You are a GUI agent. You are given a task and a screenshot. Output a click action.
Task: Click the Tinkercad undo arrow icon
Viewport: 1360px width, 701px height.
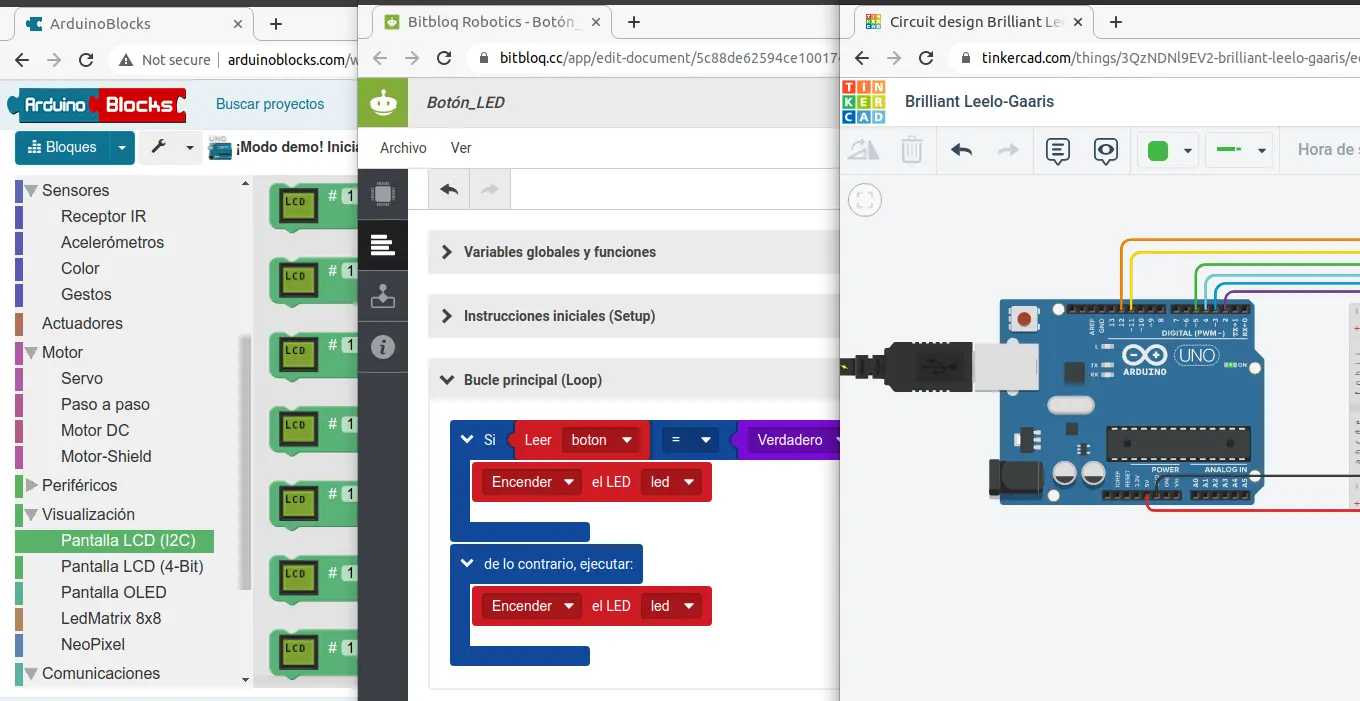coord(961,150)
